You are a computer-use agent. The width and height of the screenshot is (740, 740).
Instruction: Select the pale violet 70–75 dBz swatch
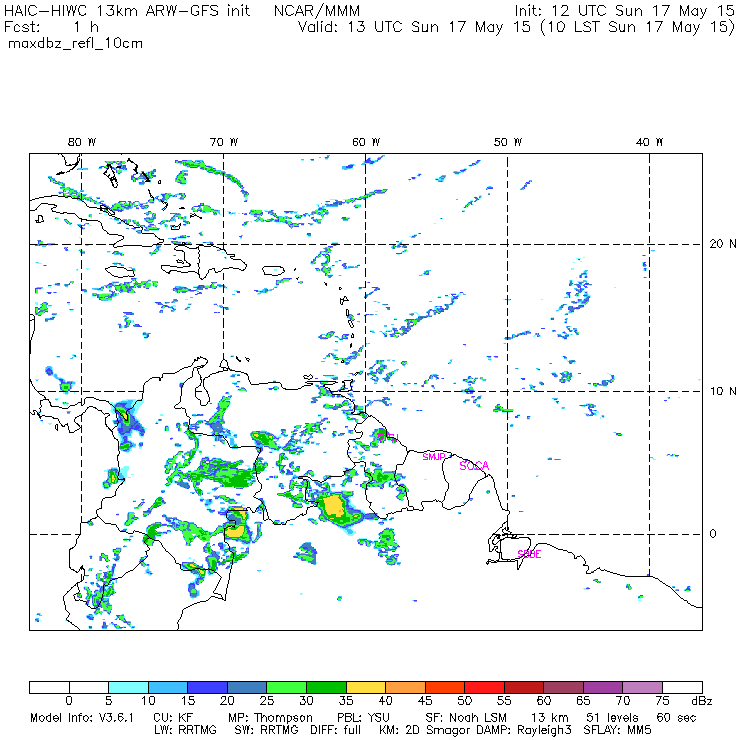pyautogui.click(x=642, y=687)
